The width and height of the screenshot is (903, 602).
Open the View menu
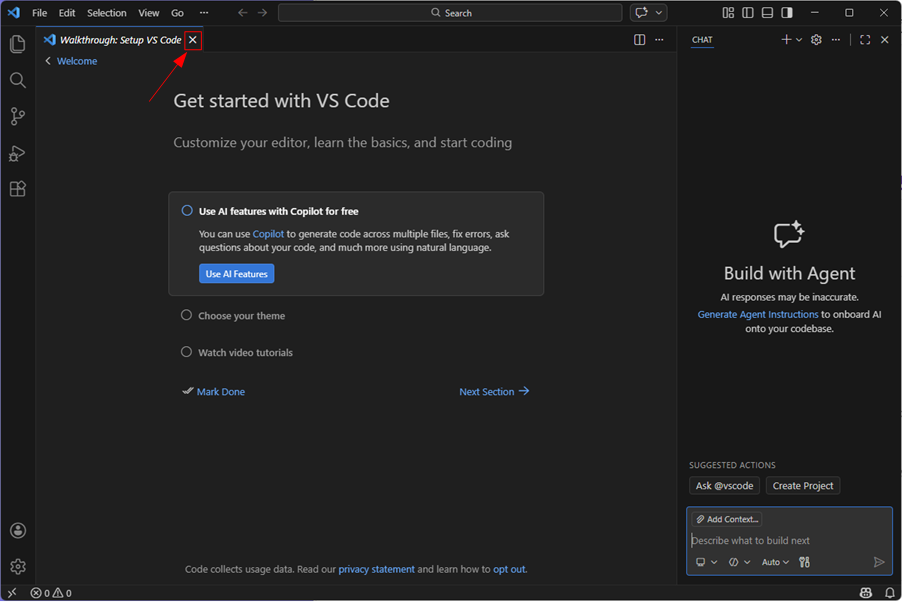click(148, 13)
